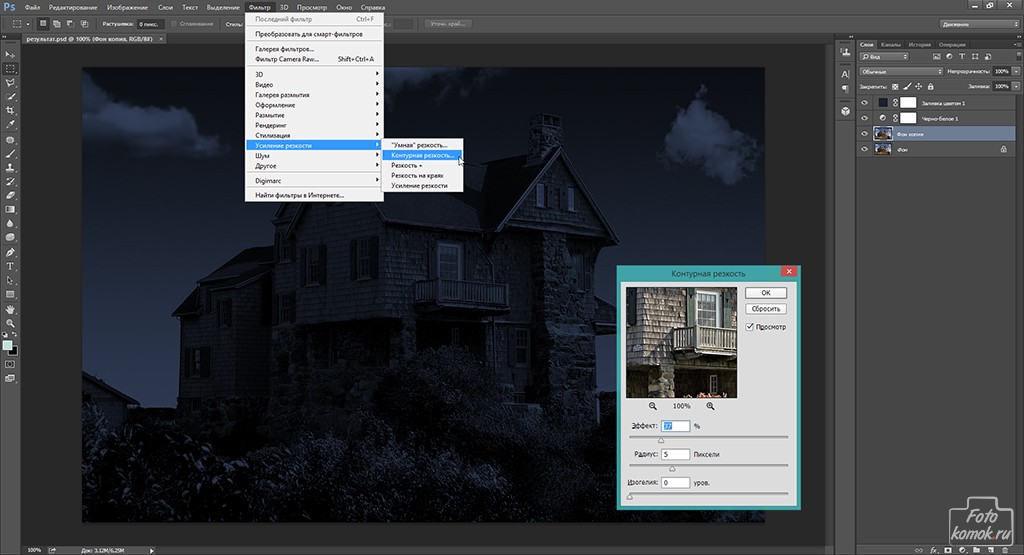Toggle lock position of layer
This screenshot has height=555, width=1024.
click(x=919, y=86)
